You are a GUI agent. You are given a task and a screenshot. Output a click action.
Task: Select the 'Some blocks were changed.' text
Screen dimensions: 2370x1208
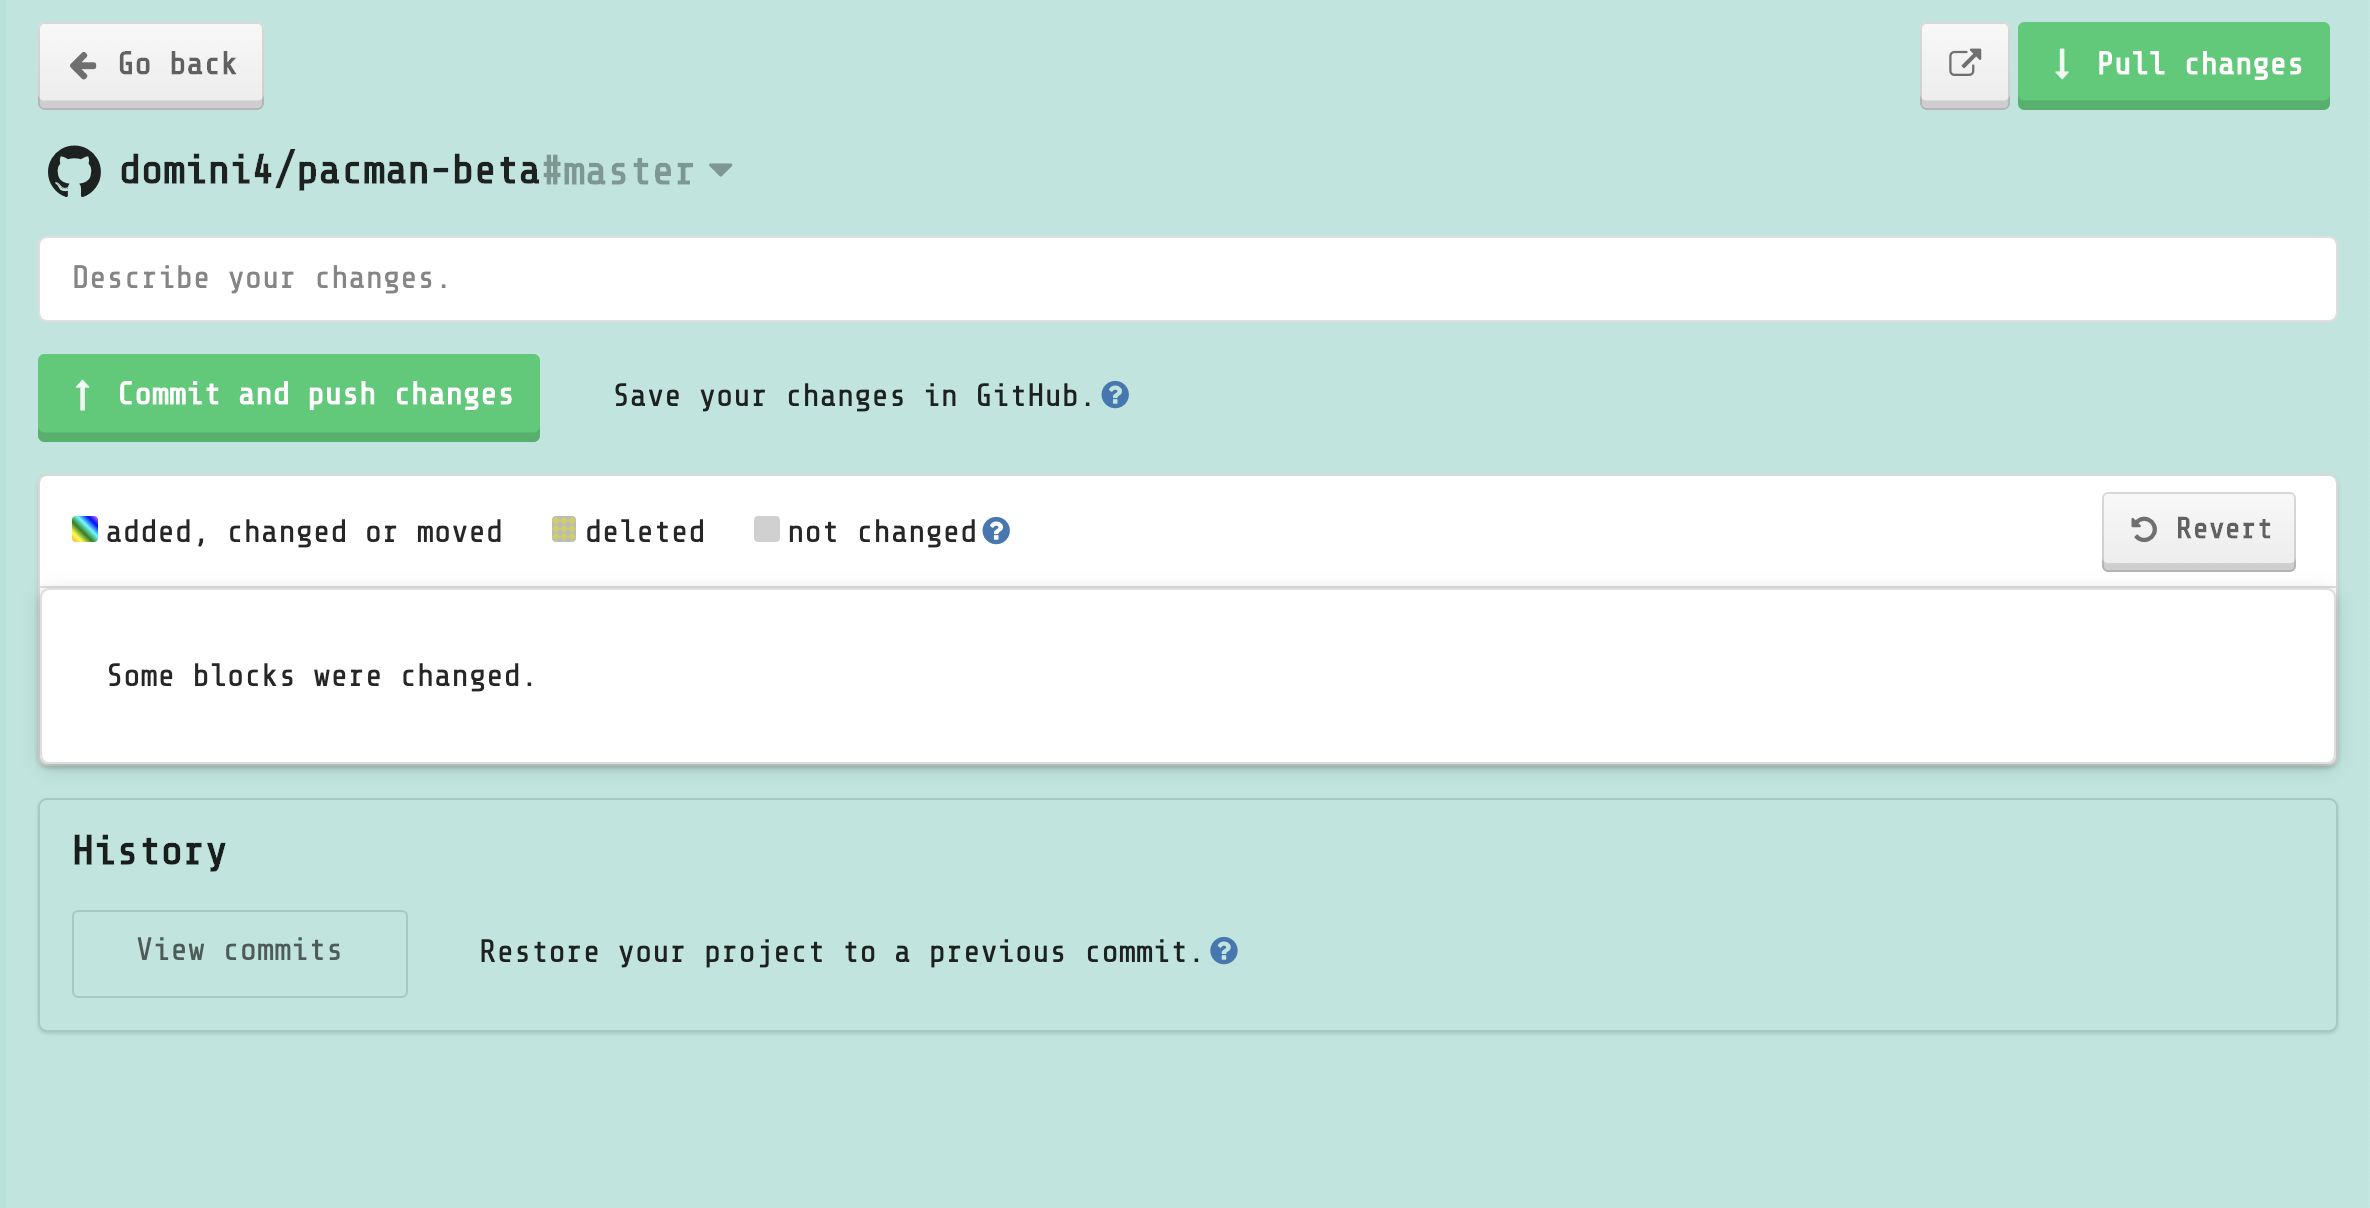click(x=321, y=676)
